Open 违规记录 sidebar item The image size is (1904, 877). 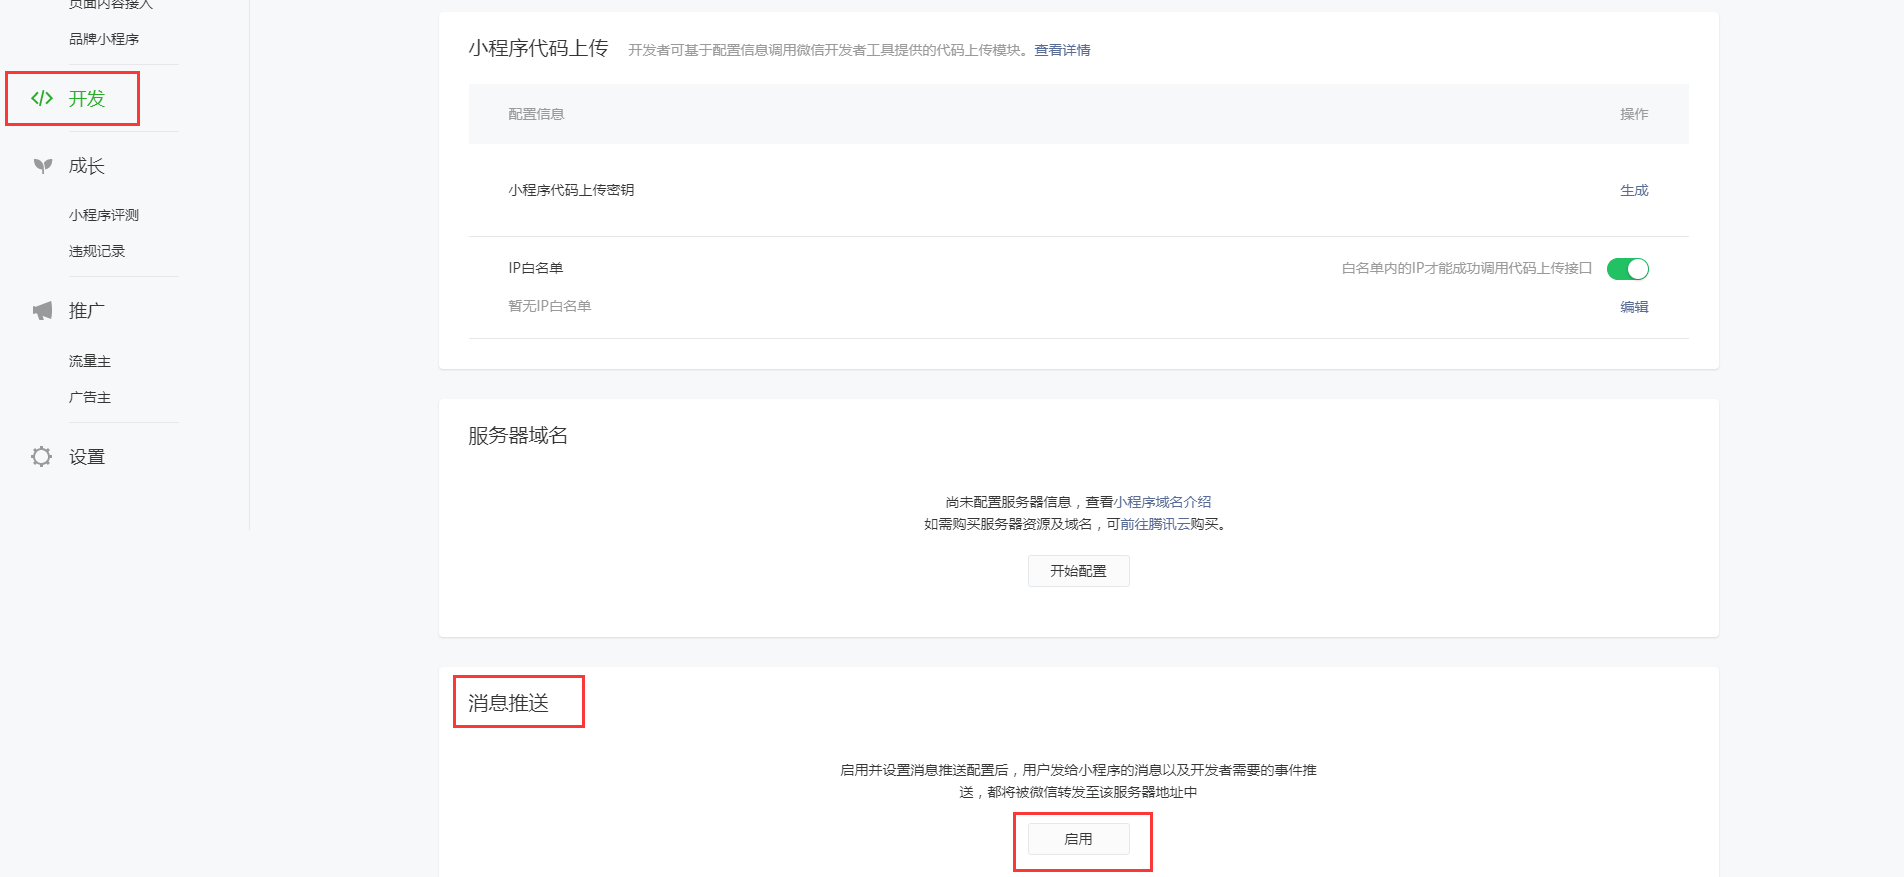point(97,251)
